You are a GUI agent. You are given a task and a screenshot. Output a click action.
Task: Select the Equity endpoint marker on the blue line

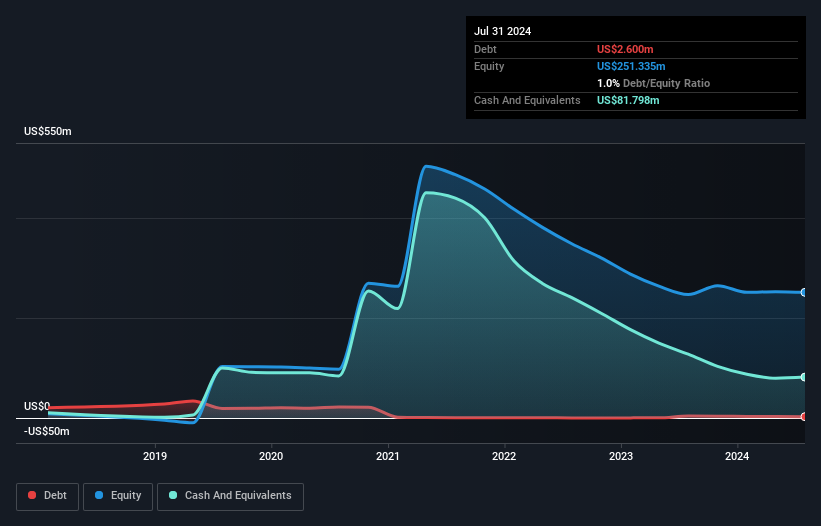[x=804, y=293]
